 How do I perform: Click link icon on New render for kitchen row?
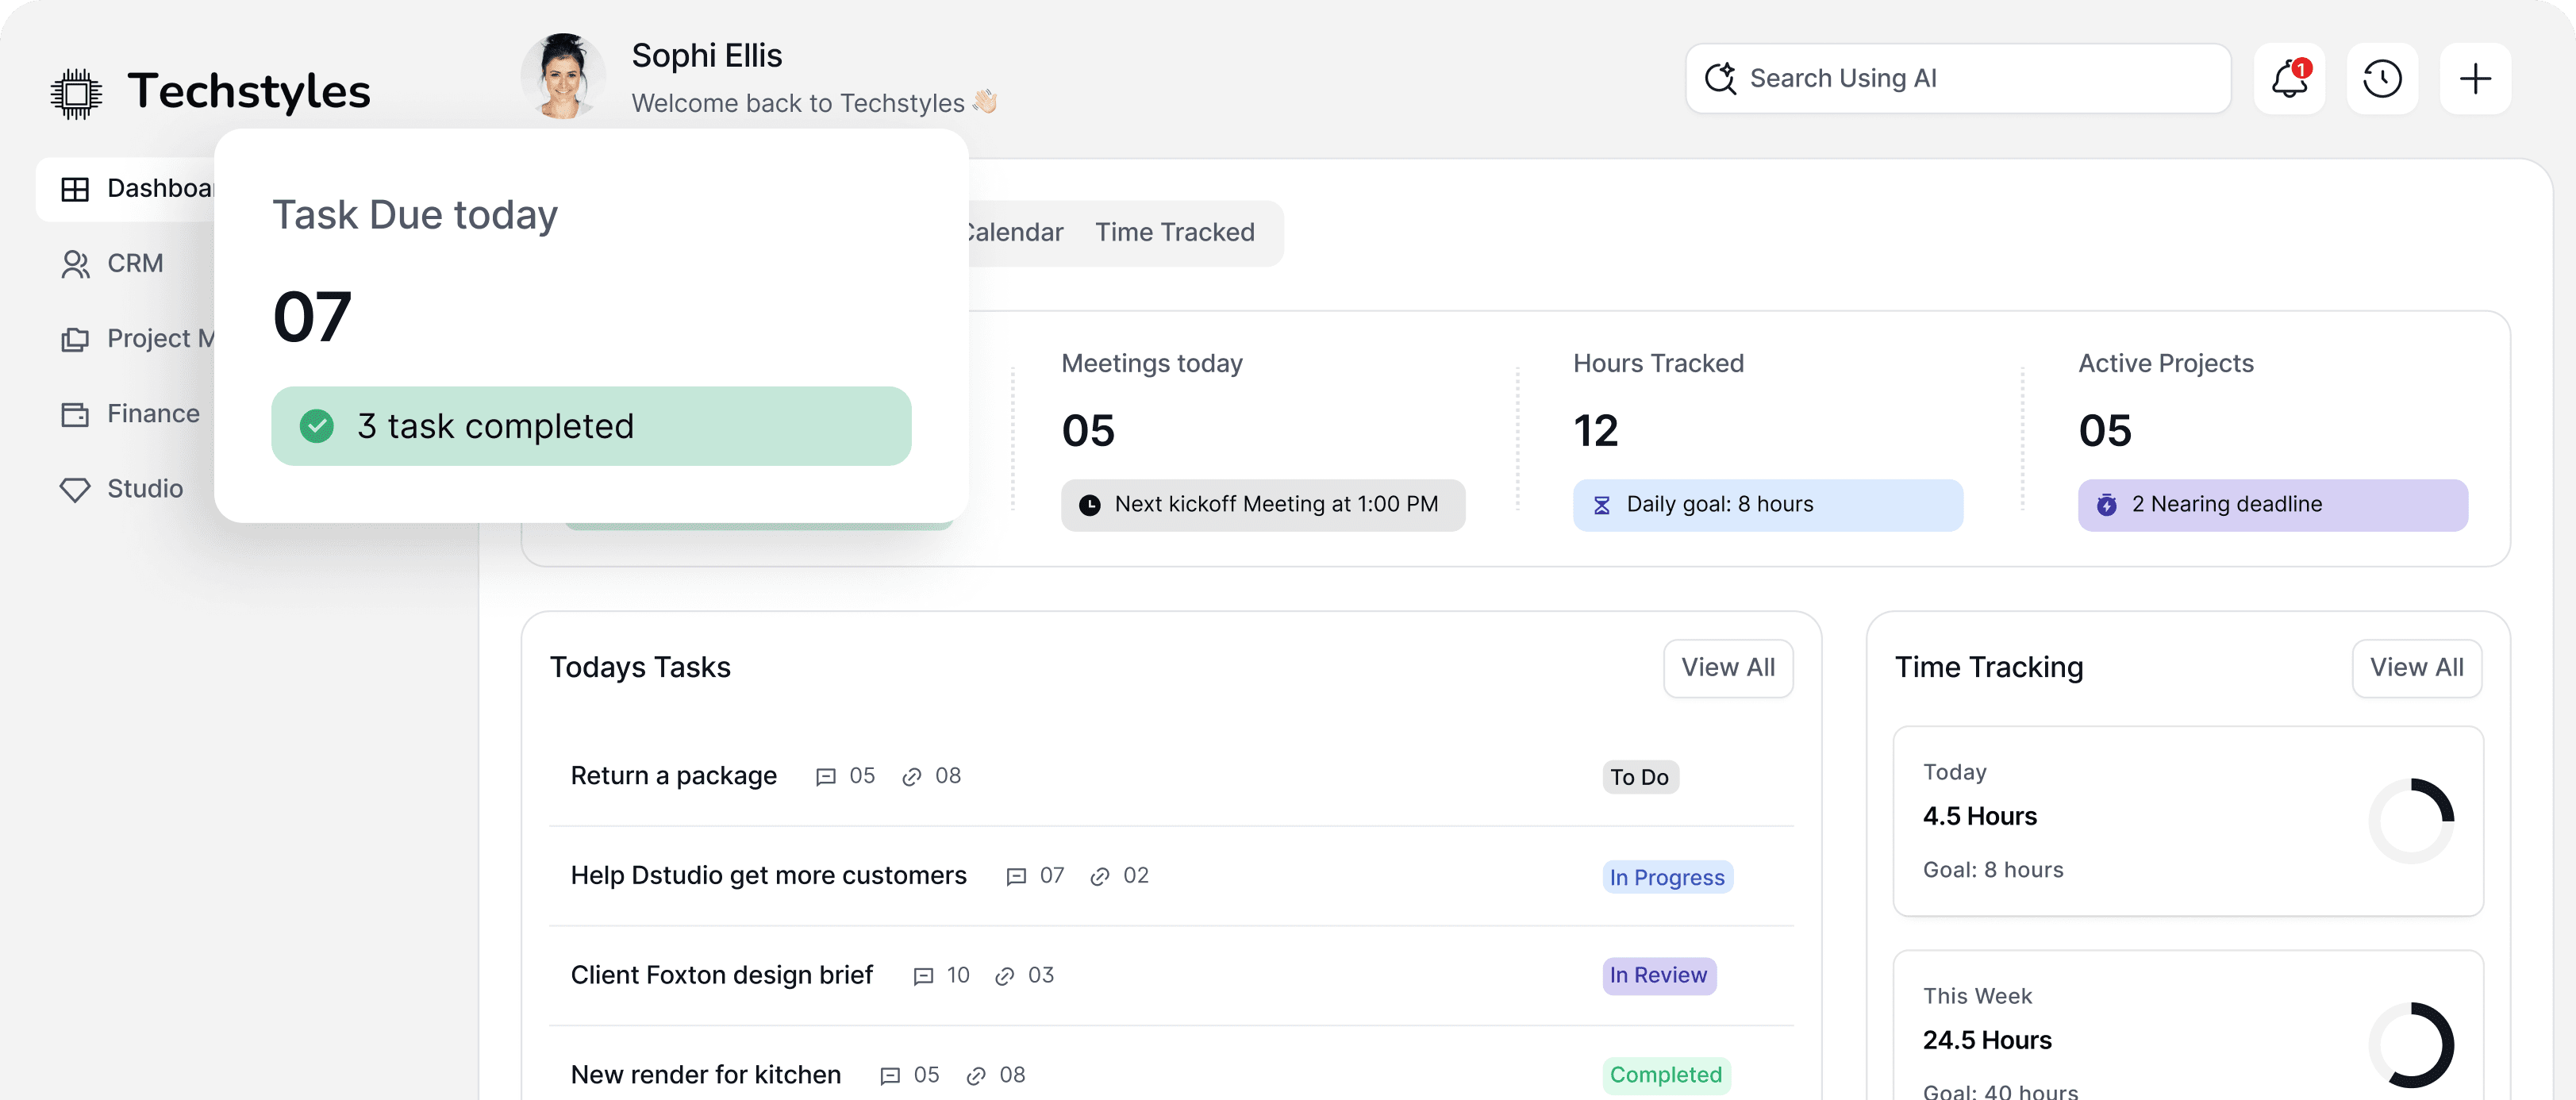point(976,1076)
